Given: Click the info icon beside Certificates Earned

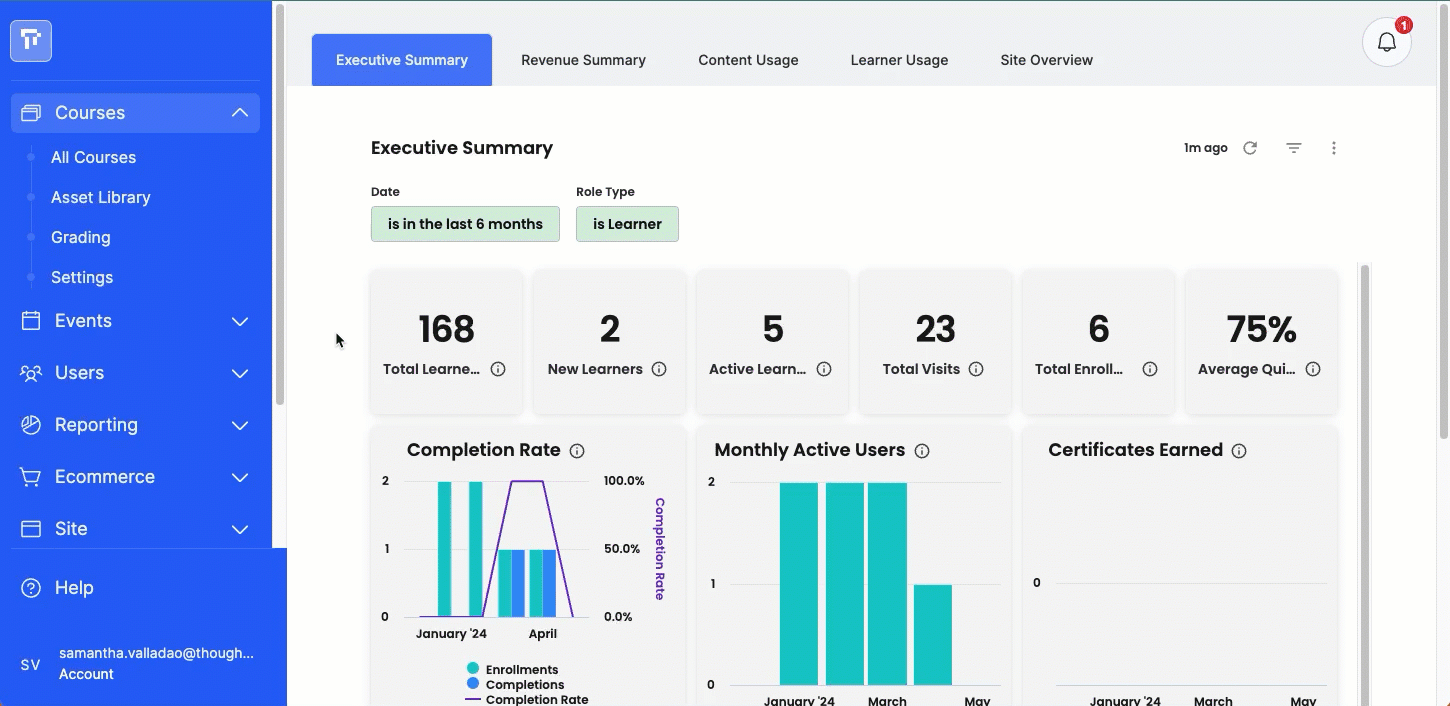Looking at the screenshot, I should pyautogui.click(x=1239, y=451).
